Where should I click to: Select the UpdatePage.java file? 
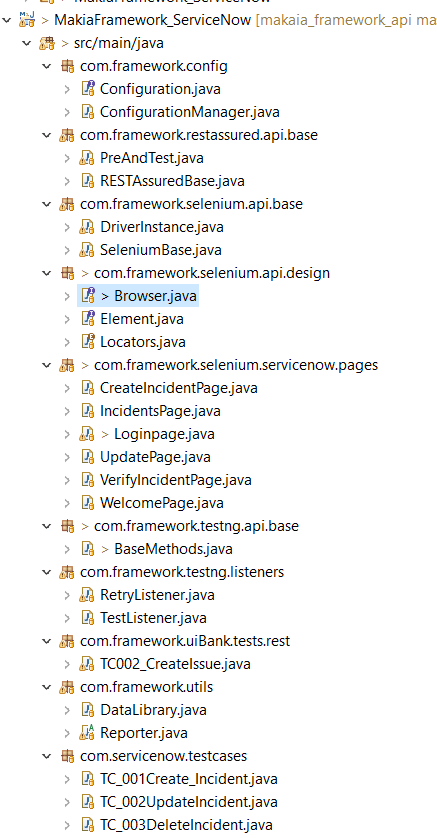coord(155,456)
